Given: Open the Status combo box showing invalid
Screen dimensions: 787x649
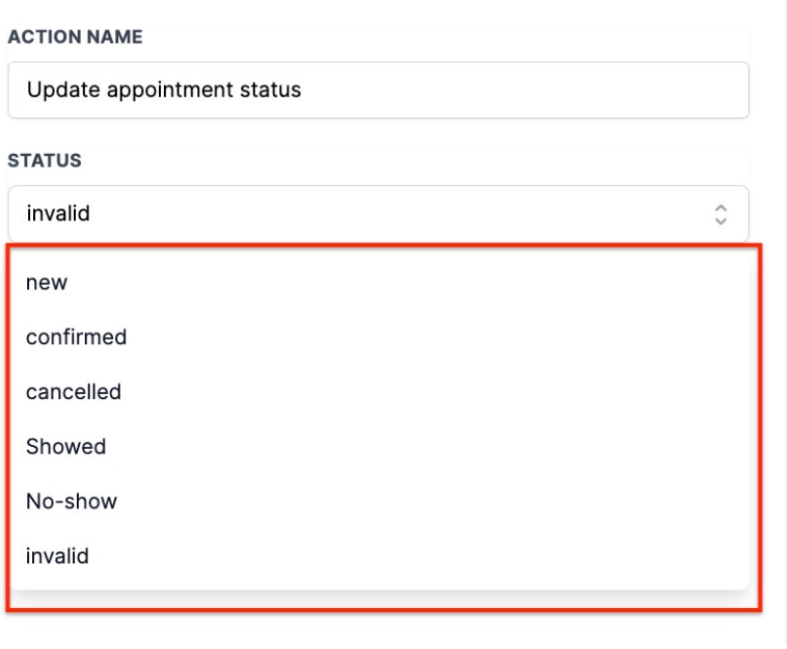Looking at the screenshot, I should [x=377, y=213].
